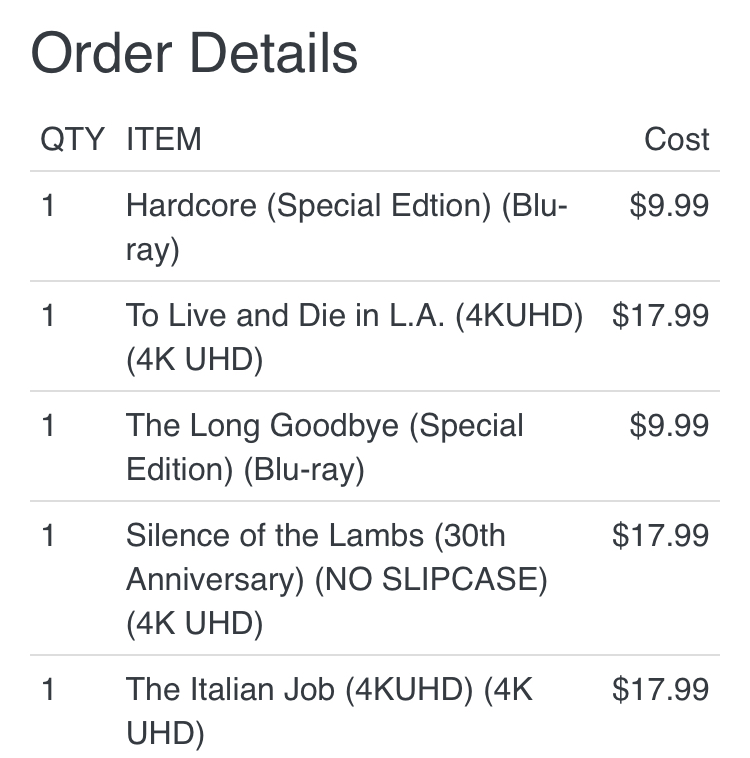This screenshot has height=758, width=750.
Task: Select quantity for To Live and Die in L.A.
Action: point(49,316)
